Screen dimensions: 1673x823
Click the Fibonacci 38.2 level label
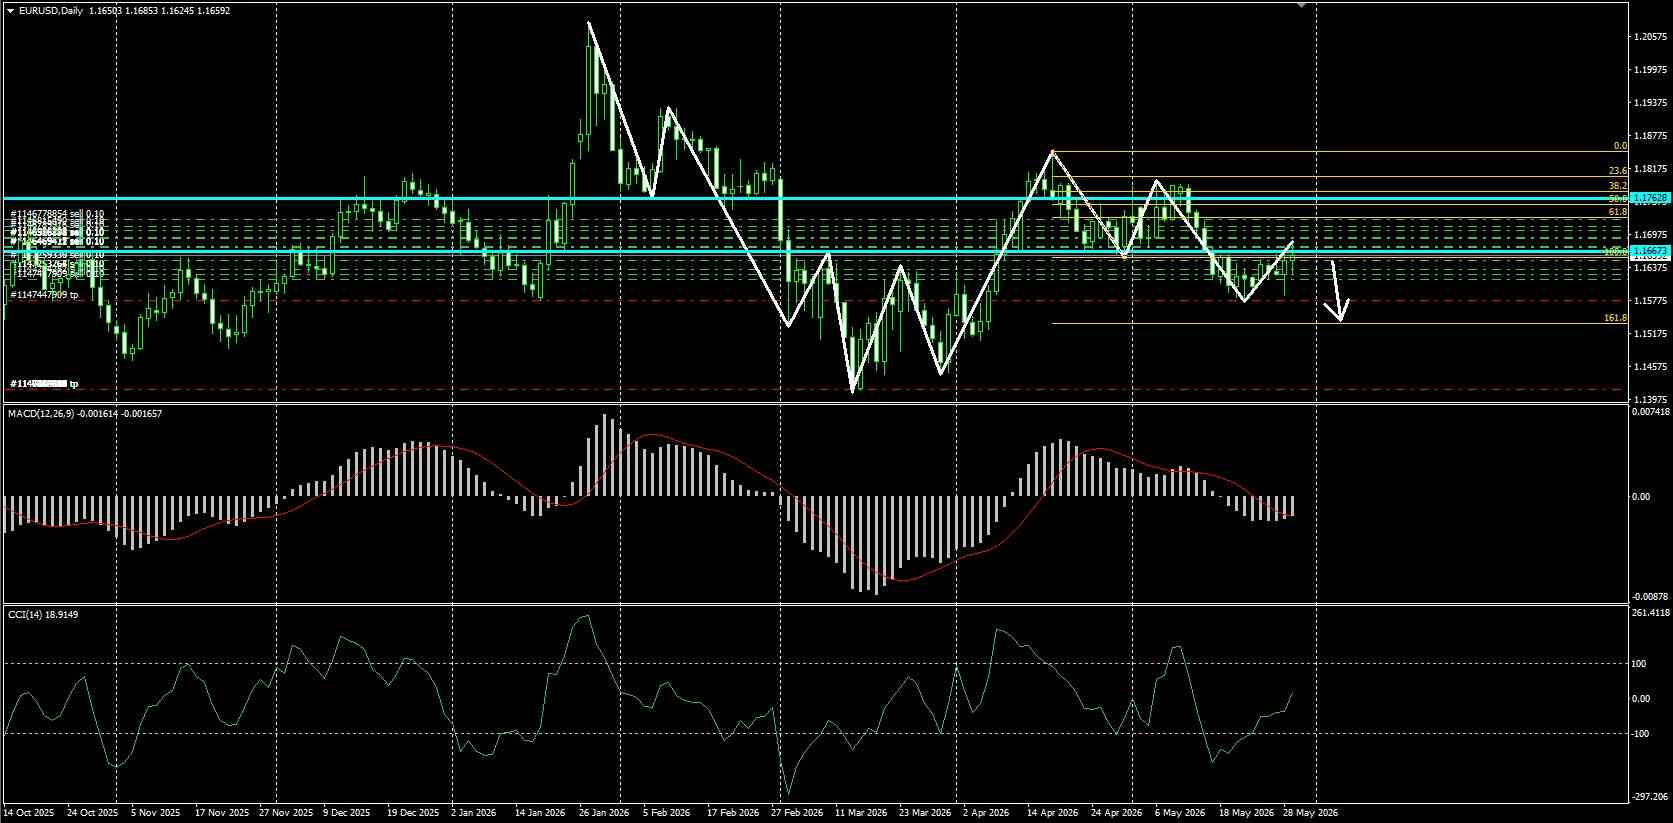(1618, 186)
